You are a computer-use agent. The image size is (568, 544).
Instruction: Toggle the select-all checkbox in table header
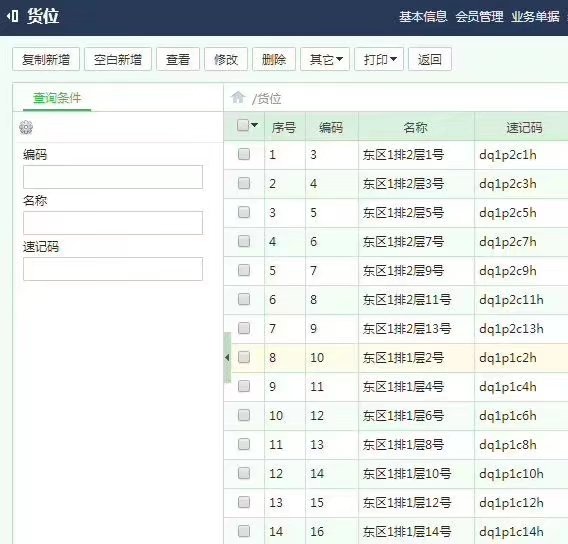[x=243, y=125]
